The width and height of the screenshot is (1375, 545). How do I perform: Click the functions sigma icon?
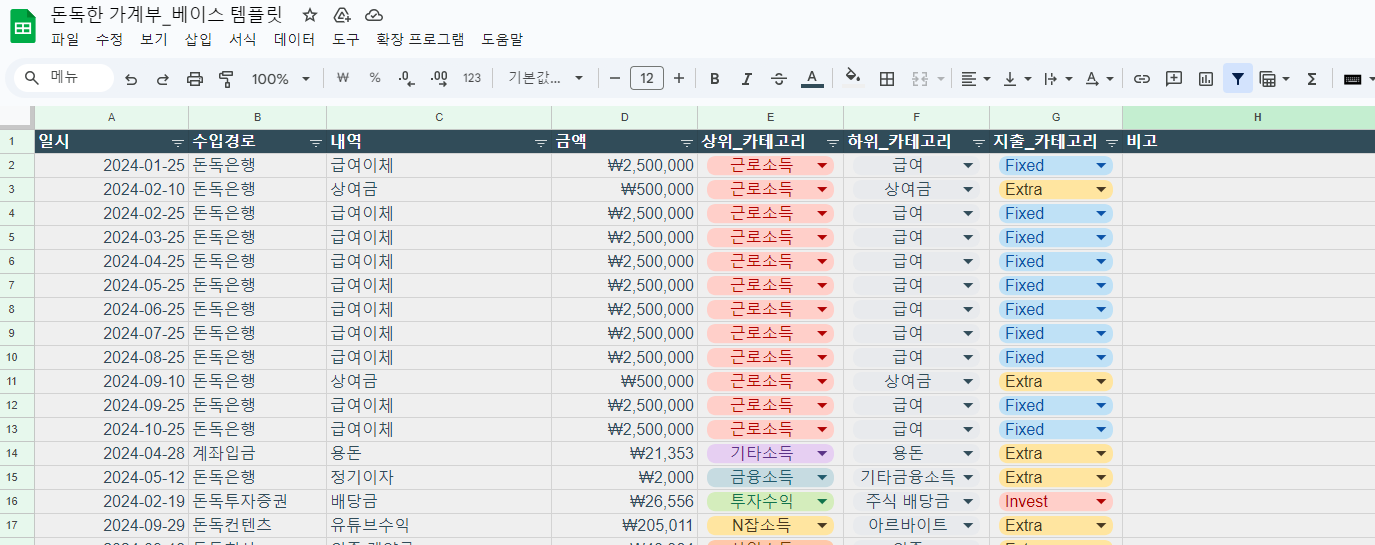tap(1311, 79)
